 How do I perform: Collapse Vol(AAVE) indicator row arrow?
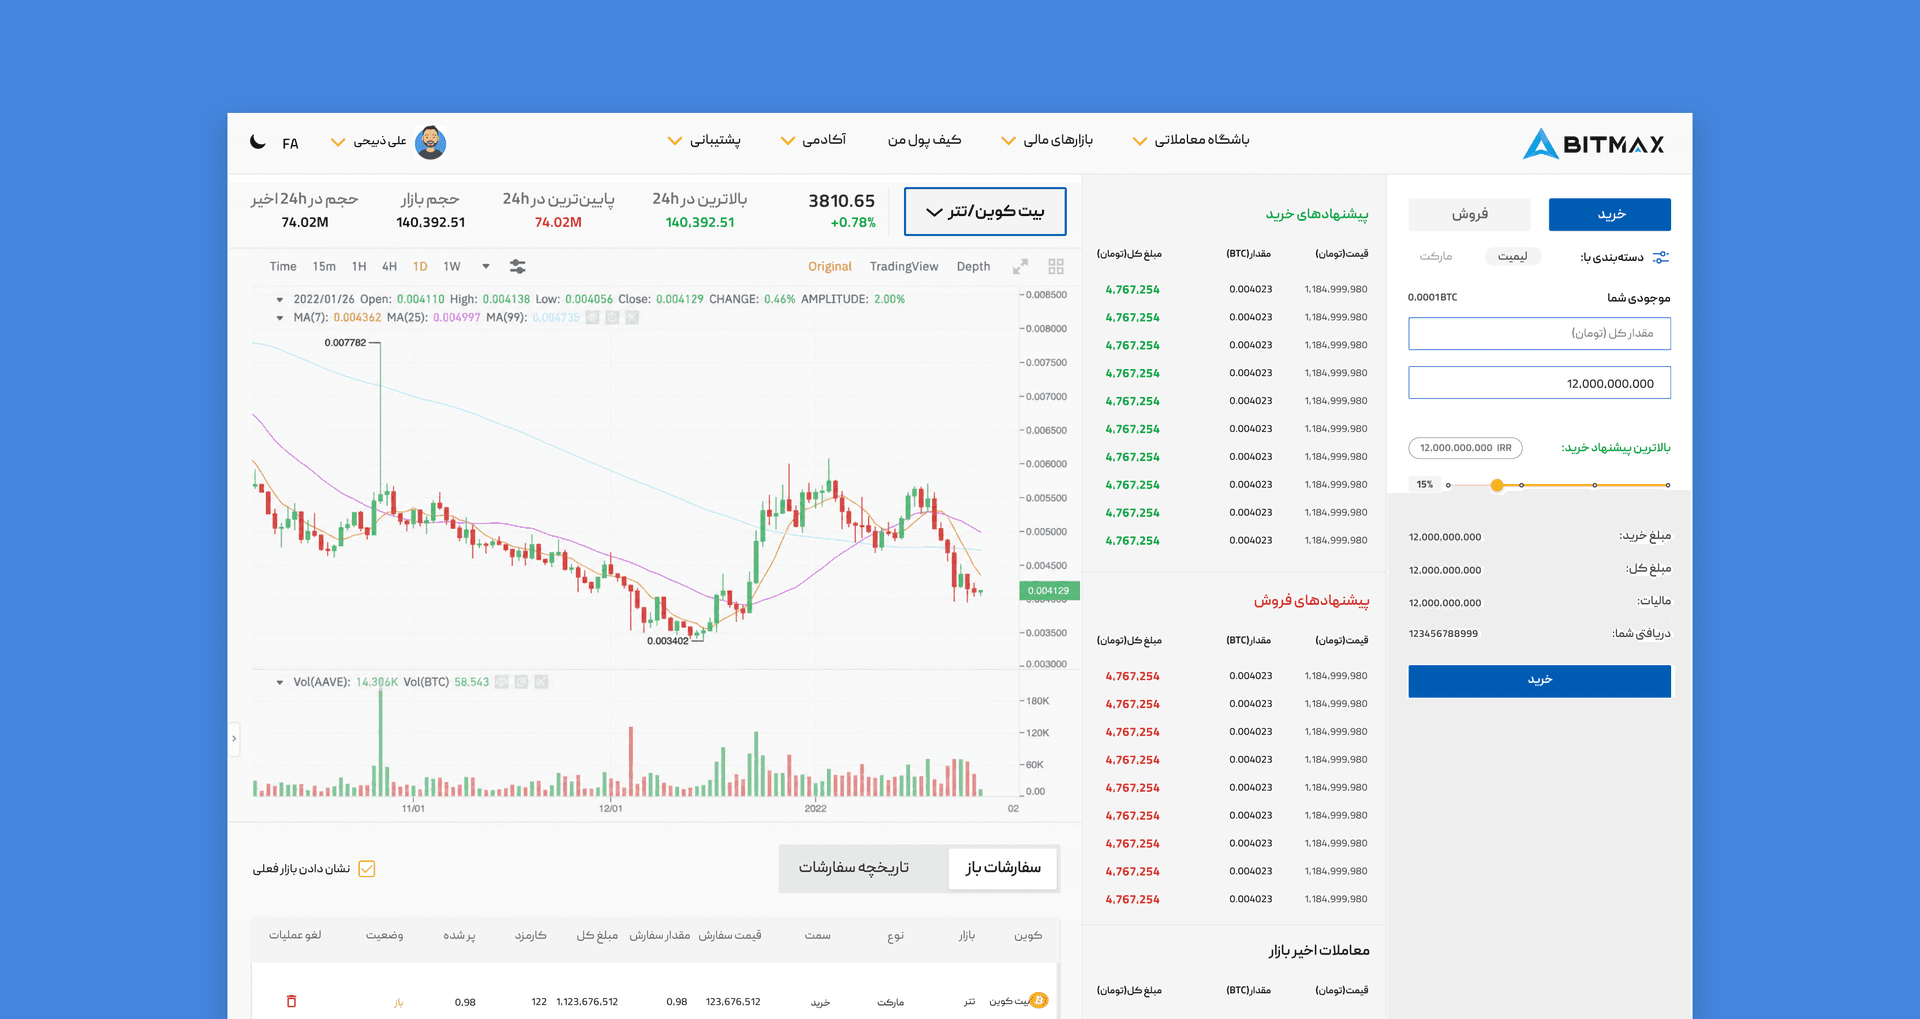(x=280, y=682)
